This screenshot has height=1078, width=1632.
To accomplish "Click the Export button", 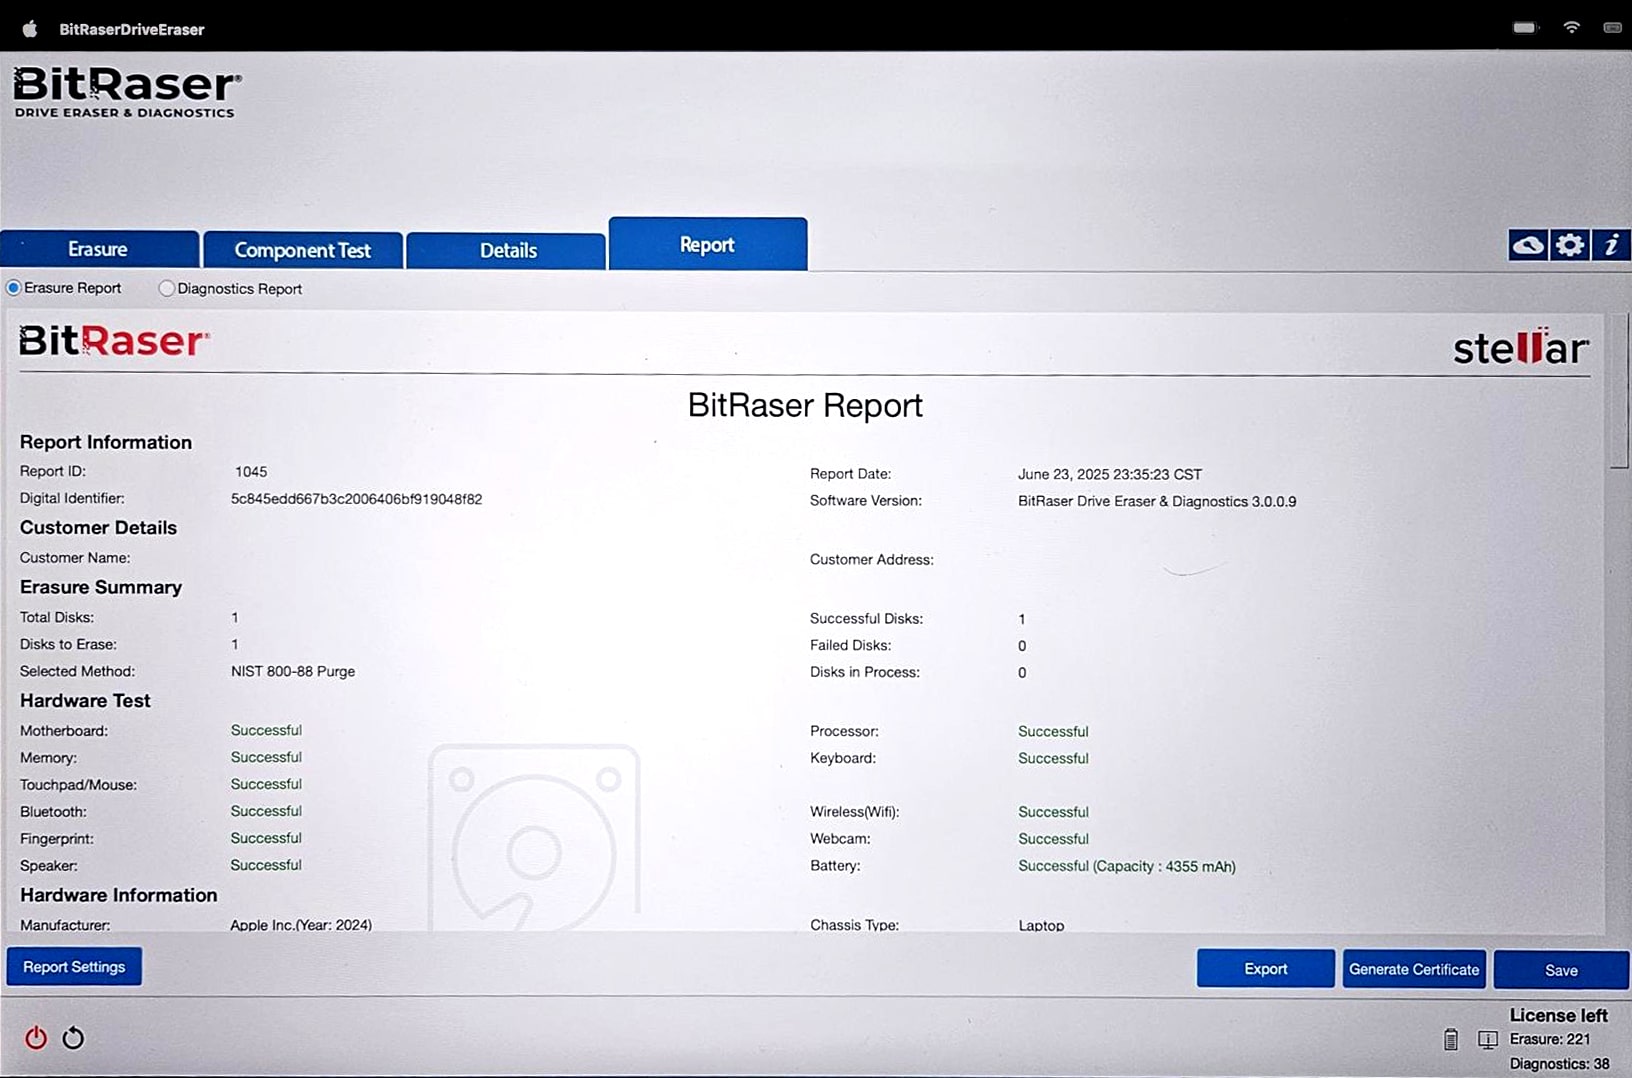I will click(1265, 969).
